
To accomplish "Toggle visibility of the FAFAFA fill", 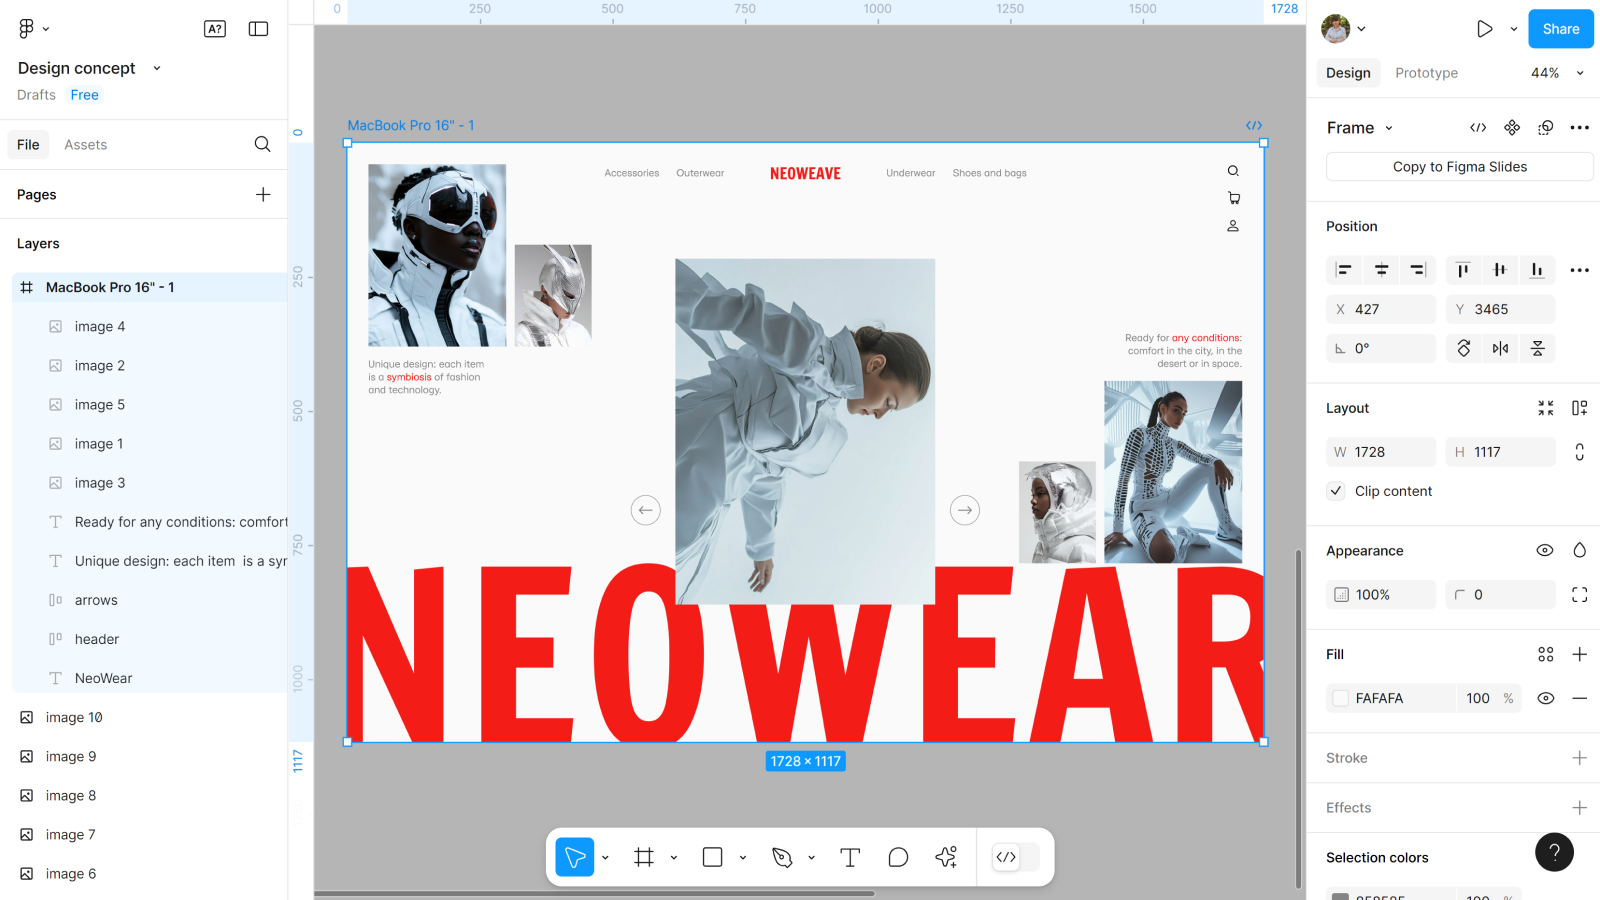I will click(x=1545, y=698).
